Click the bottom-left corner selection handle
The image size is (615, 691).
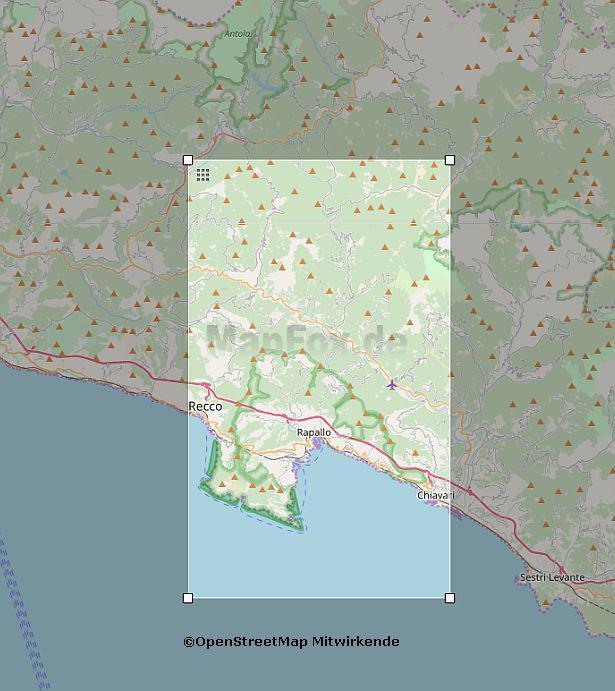188,598
